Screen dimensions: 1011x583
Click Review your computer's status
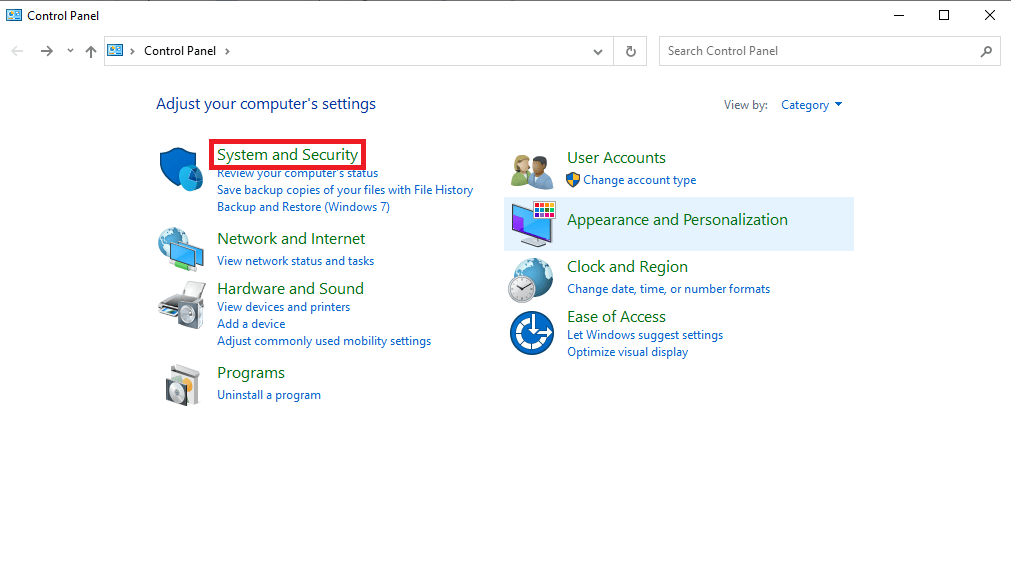pos(297,173)
